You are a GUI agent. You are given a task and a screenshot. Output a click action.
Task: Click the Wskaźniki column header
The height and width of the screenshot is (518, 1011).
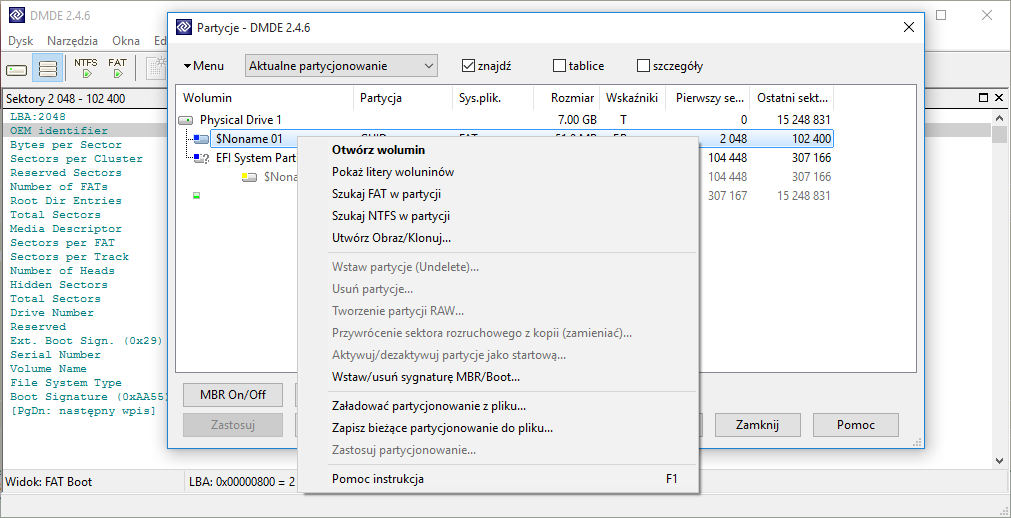[633, 98]
